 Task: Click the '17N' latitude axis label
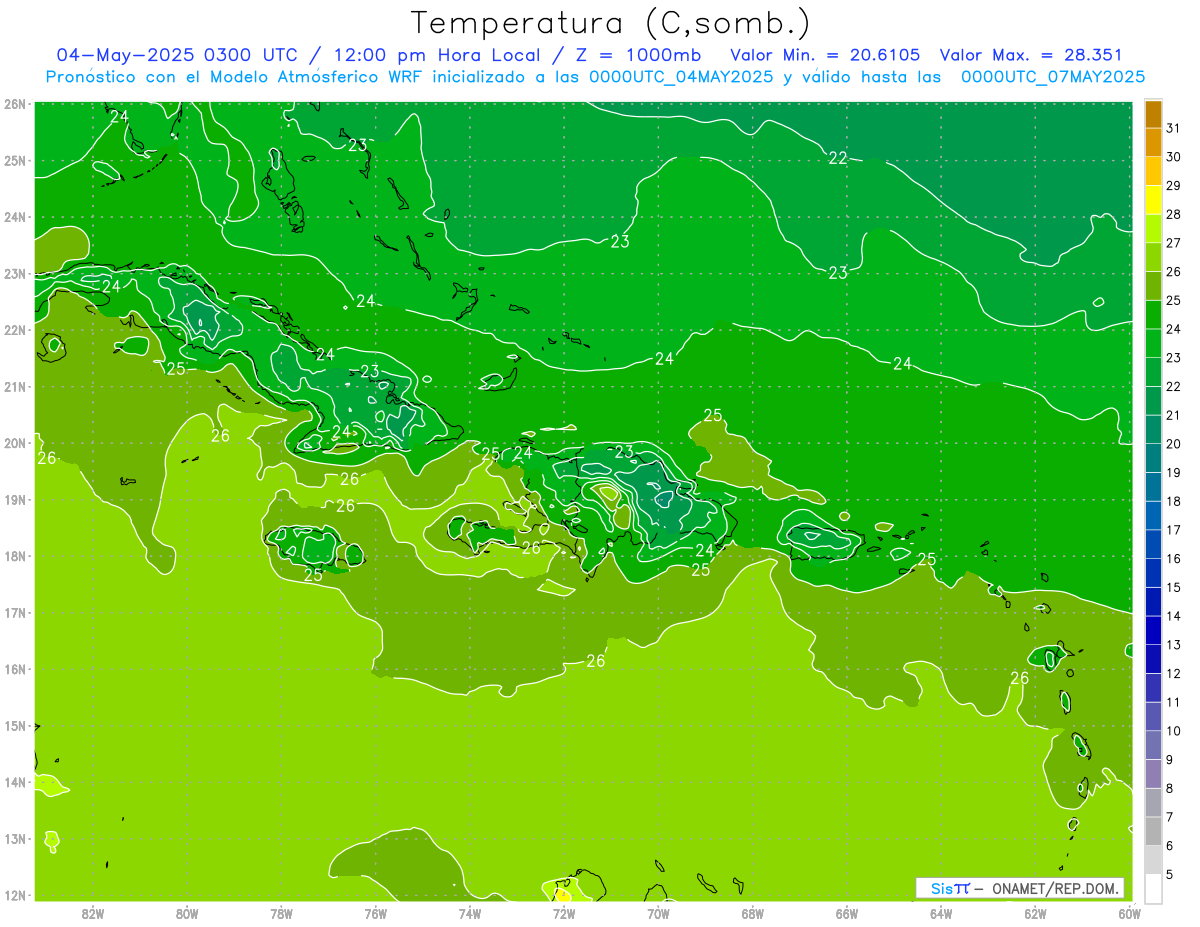tap(15, 613)
